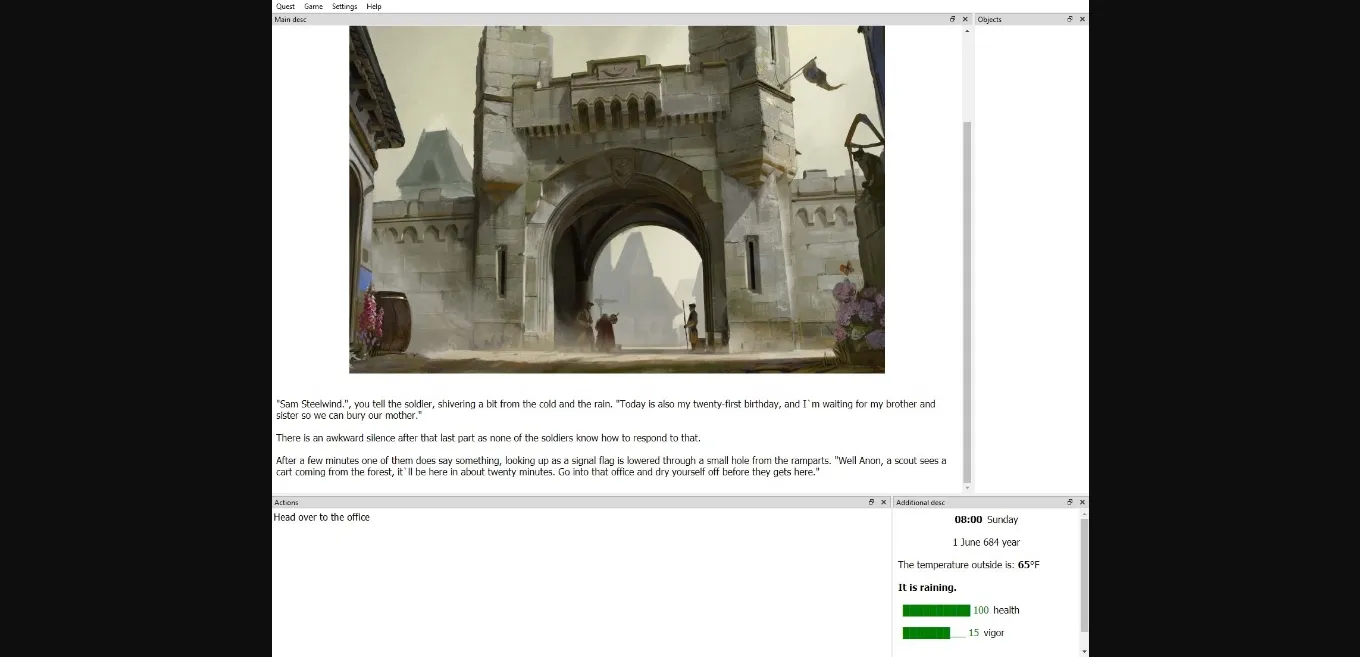
Task: Click the green health bar
Action: 935,610
